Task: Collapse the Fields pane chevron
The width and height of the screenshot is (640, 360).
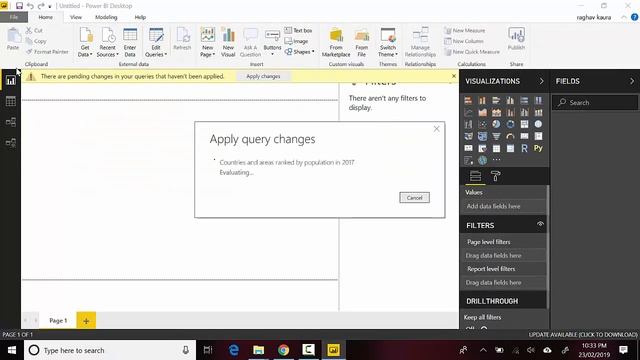Action: pyautogui.click(x=632, y=81)
